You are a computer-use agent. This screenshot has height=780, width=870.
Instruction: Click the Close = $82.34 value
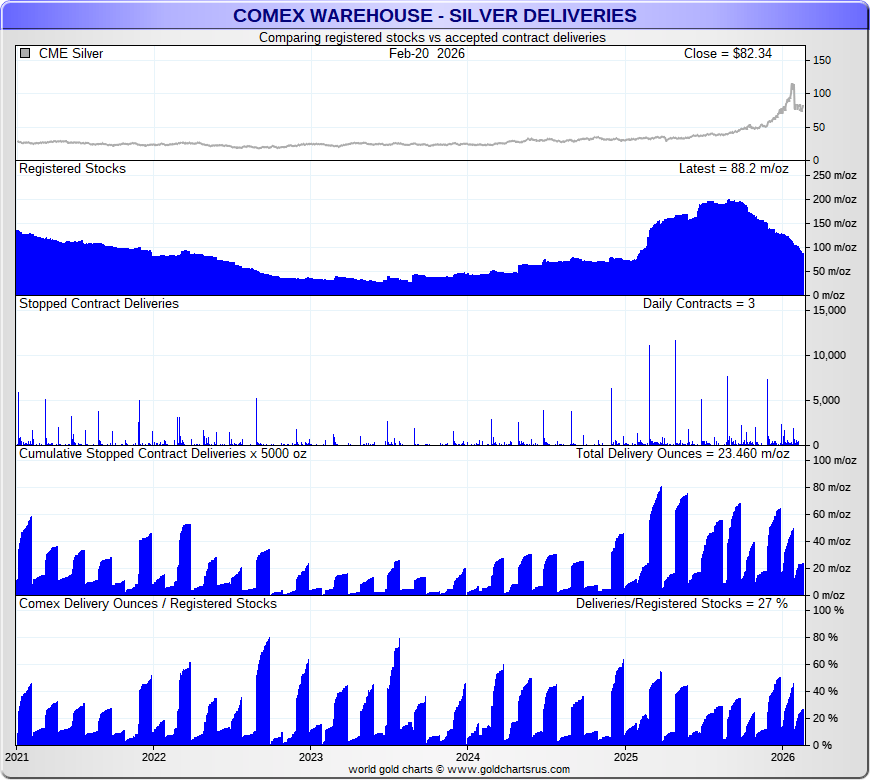(x=727, y=54)
